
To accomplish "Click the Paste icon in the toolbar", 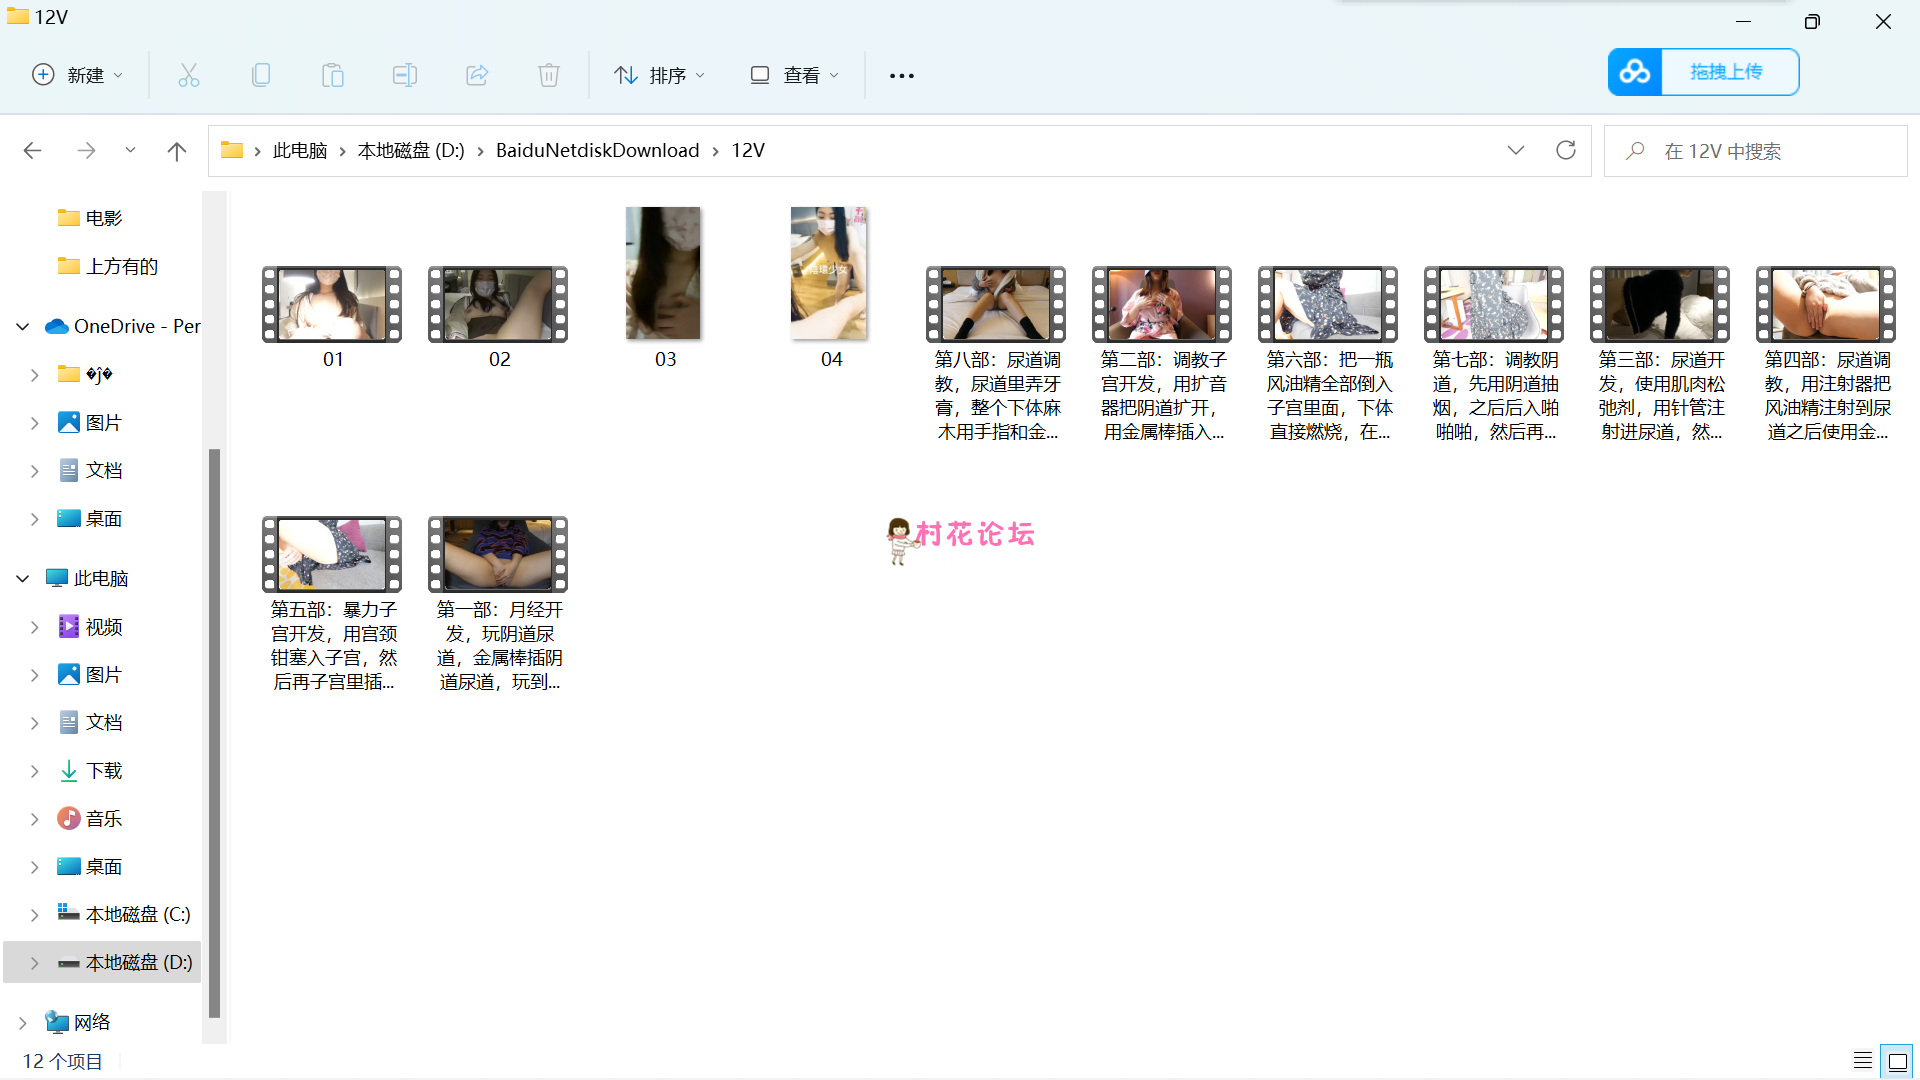I will pyautogui.click(x=333, y=75).
